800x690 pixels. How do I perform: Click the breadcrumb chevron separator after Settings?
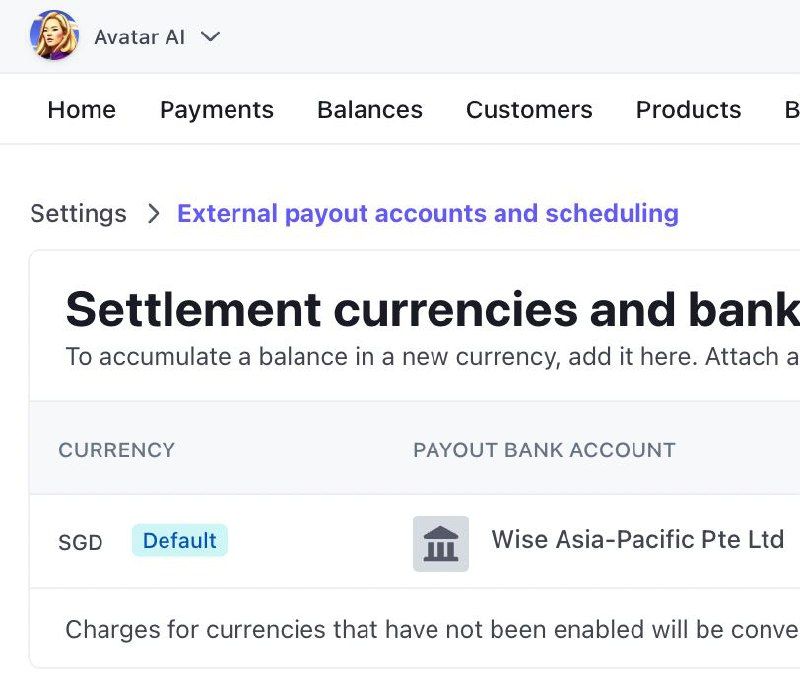click(153, 213)
